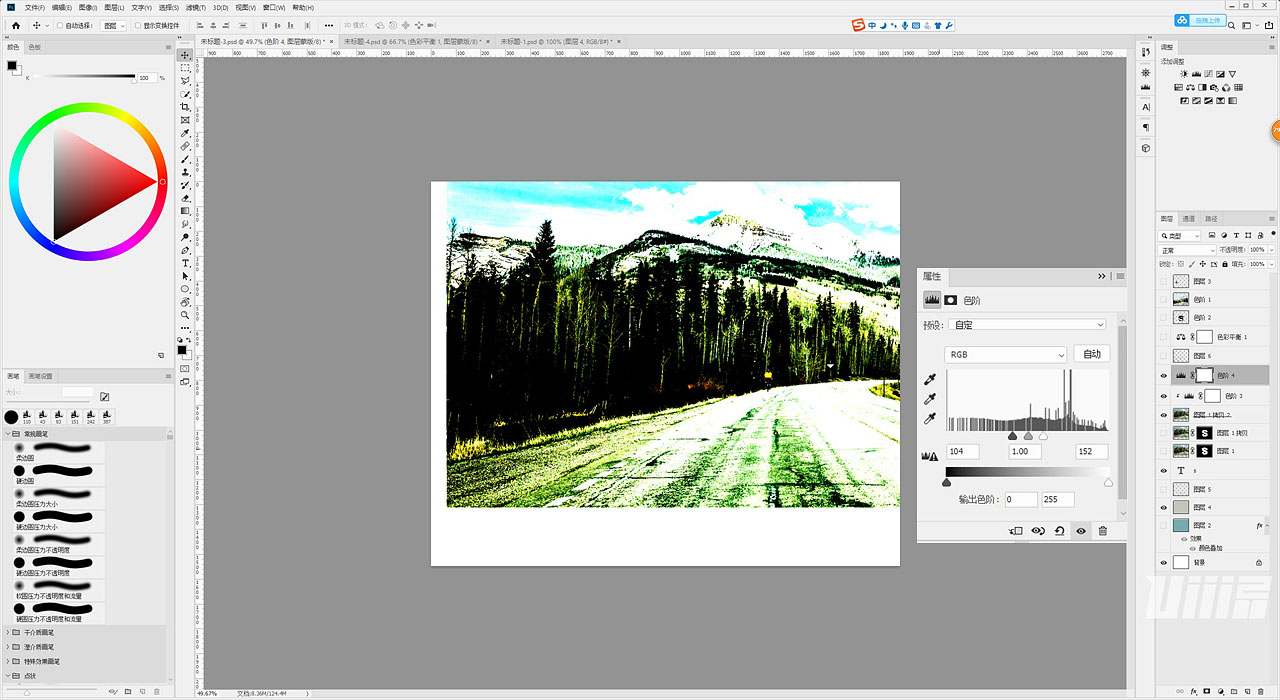
Task: Click the 自动 button in the Levels panel
Action: (x=1092, y=354)
